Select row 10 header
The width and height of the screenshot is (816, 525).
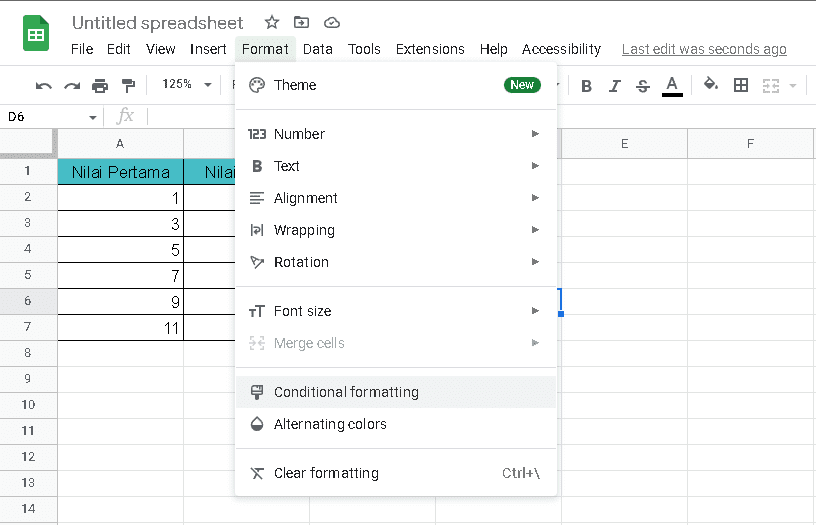coord(28,405)
